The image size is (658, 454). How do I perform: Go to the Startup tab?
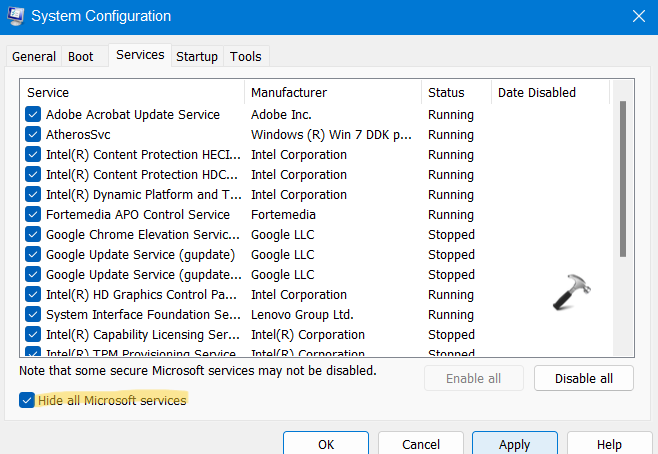pos(197,57)
